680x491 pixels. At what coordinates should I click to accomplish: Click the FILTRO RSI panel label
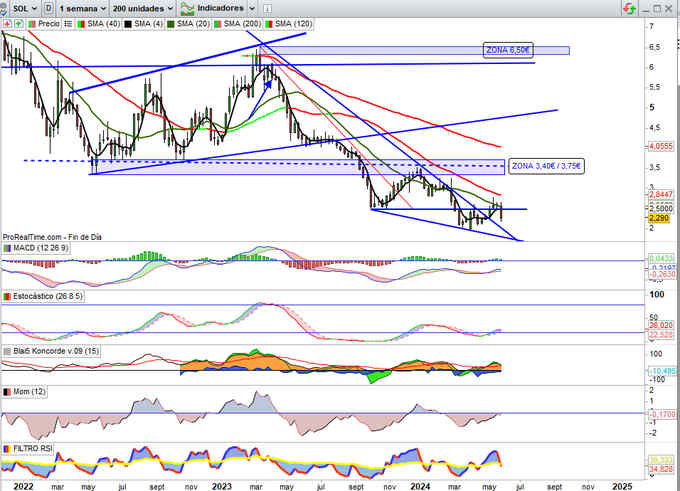[x=33, y=448]
